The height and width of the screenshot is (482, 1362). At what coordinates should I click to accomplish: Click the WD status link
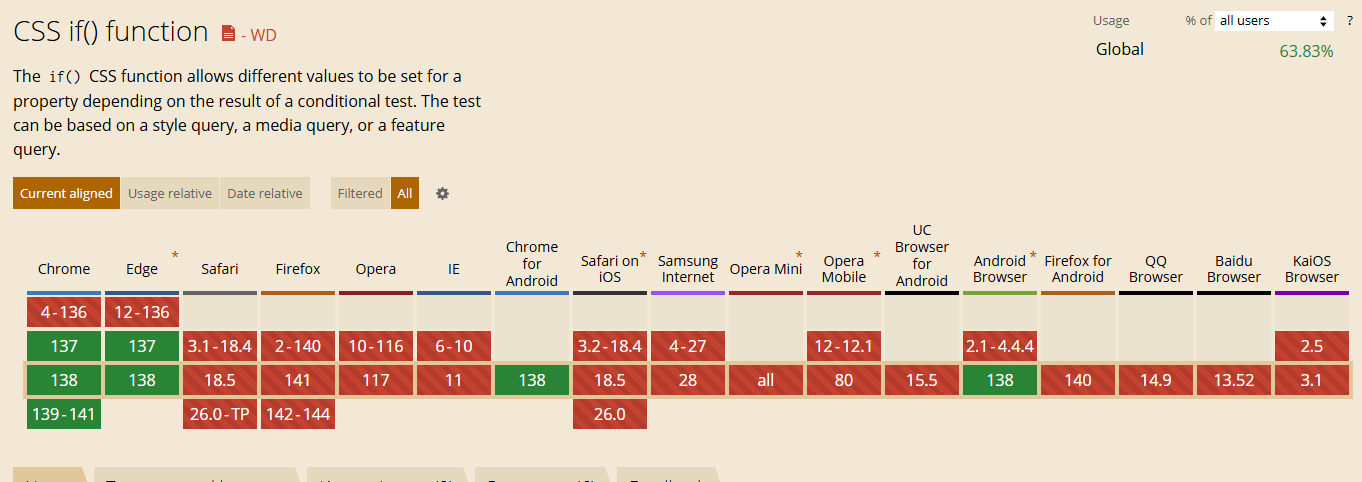click(x=258, y=35)
